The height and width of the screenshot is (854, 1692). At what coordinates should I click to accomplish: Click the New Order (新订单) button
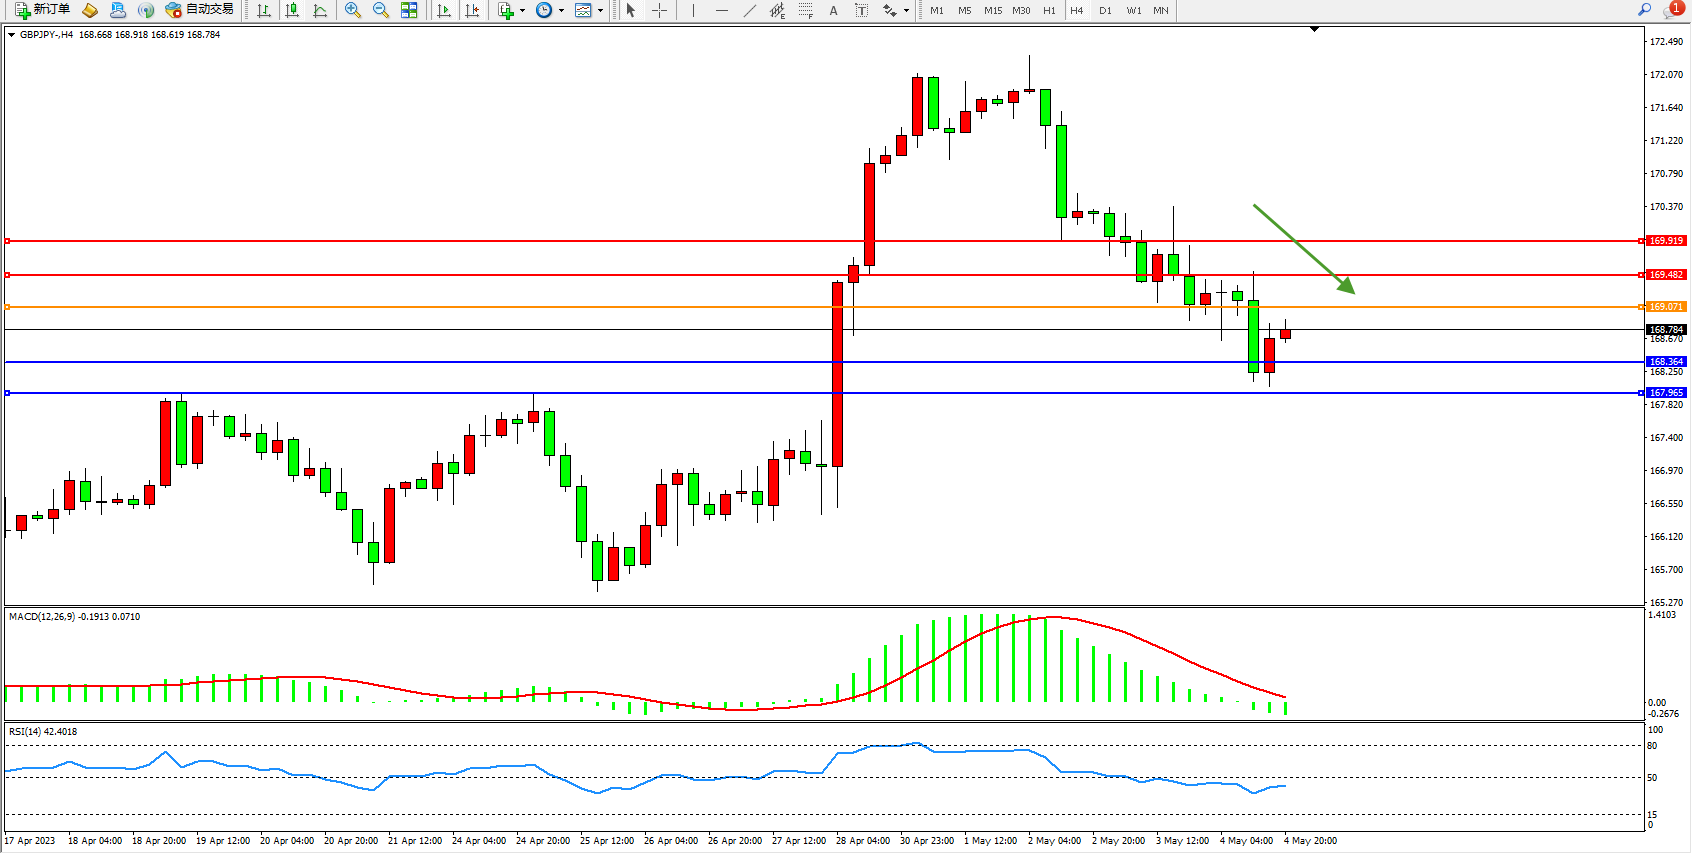[x=42, y=10]
